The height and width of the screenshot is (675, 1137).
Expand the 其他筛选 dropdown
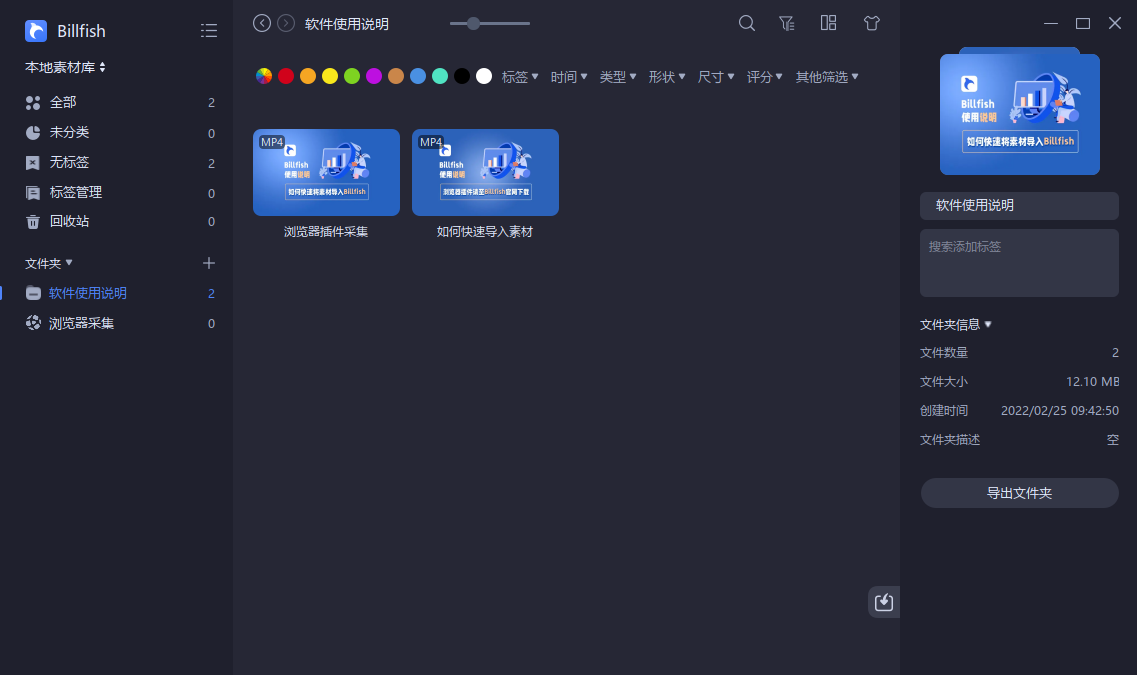click(x=826, y=76)
